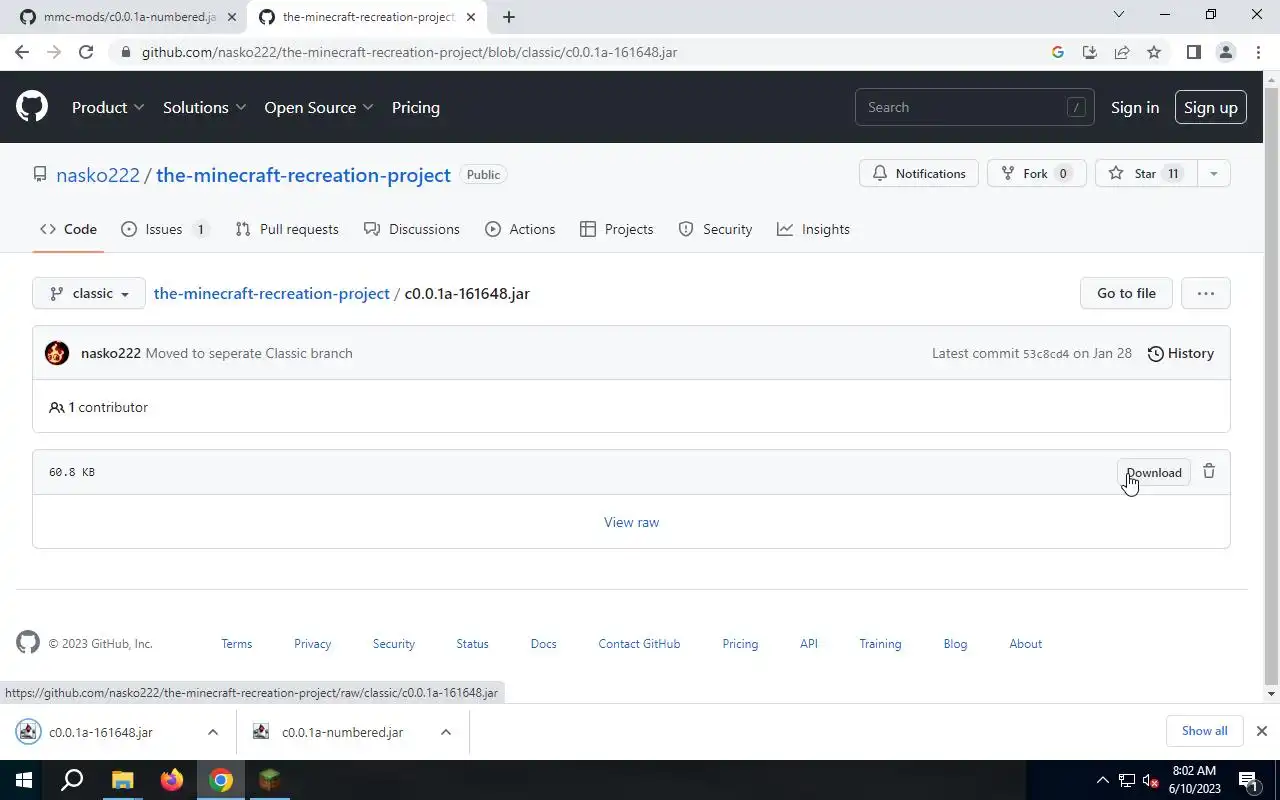Open the Chrome profile avatar
This screenshot has height=800, width=1280.
(x=1226, y=52)
